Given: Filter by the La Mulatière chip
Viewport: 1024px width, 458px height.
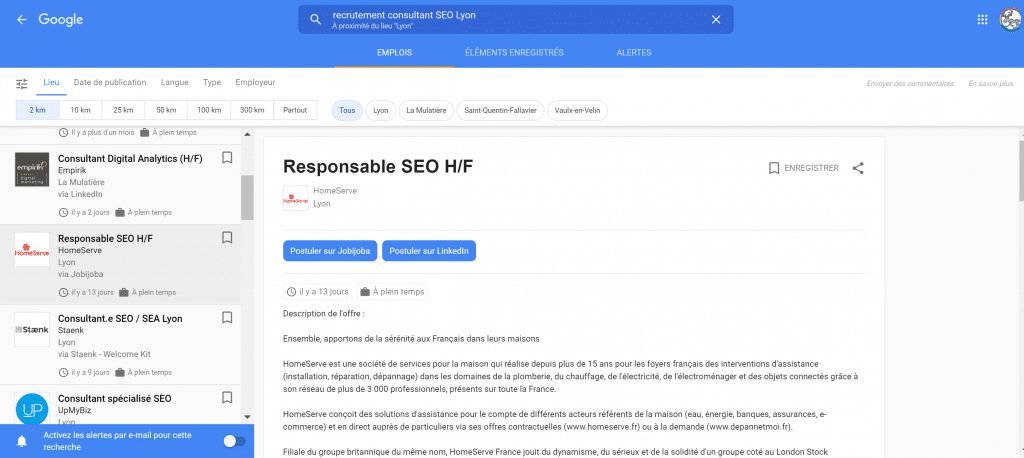Looking at the screenshot, I should point(426,110).
